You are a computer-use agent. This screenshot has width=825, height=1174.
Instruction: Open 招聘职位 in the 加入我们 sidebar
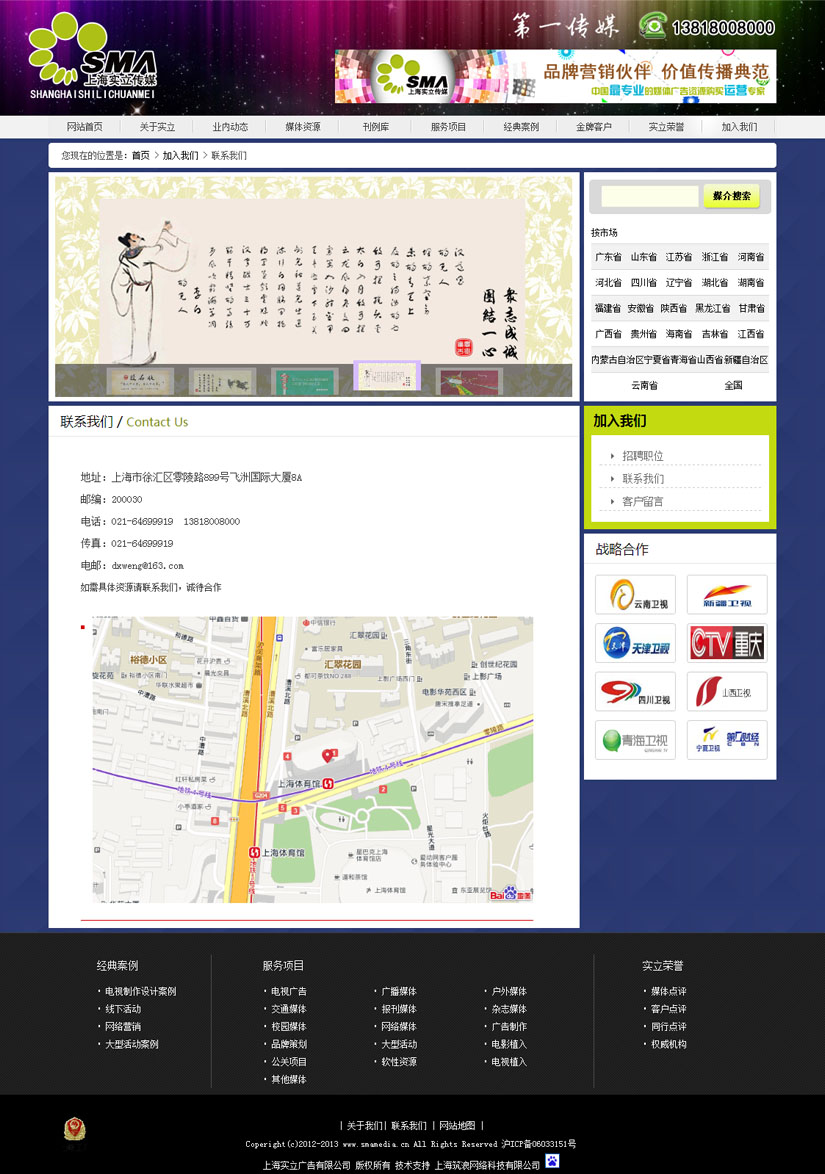click(643, 456)
